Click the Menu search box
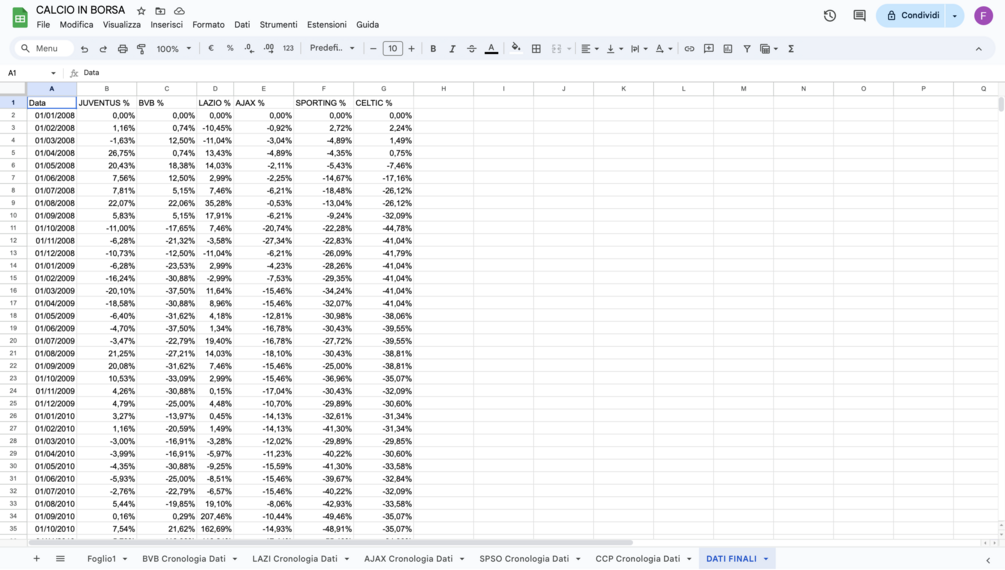The image size is (1005, 570). point(44,49)
